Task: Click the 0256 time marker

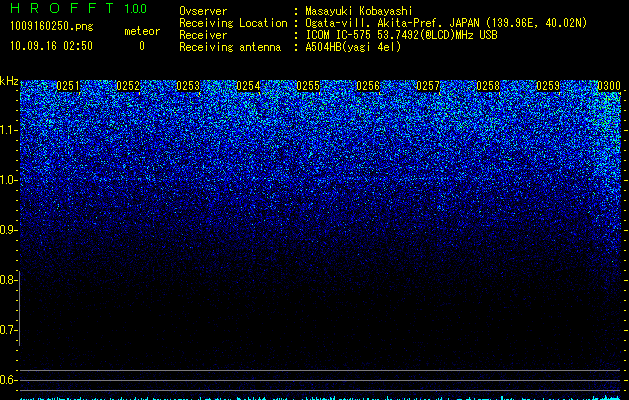Action: [x=368, y=86]
